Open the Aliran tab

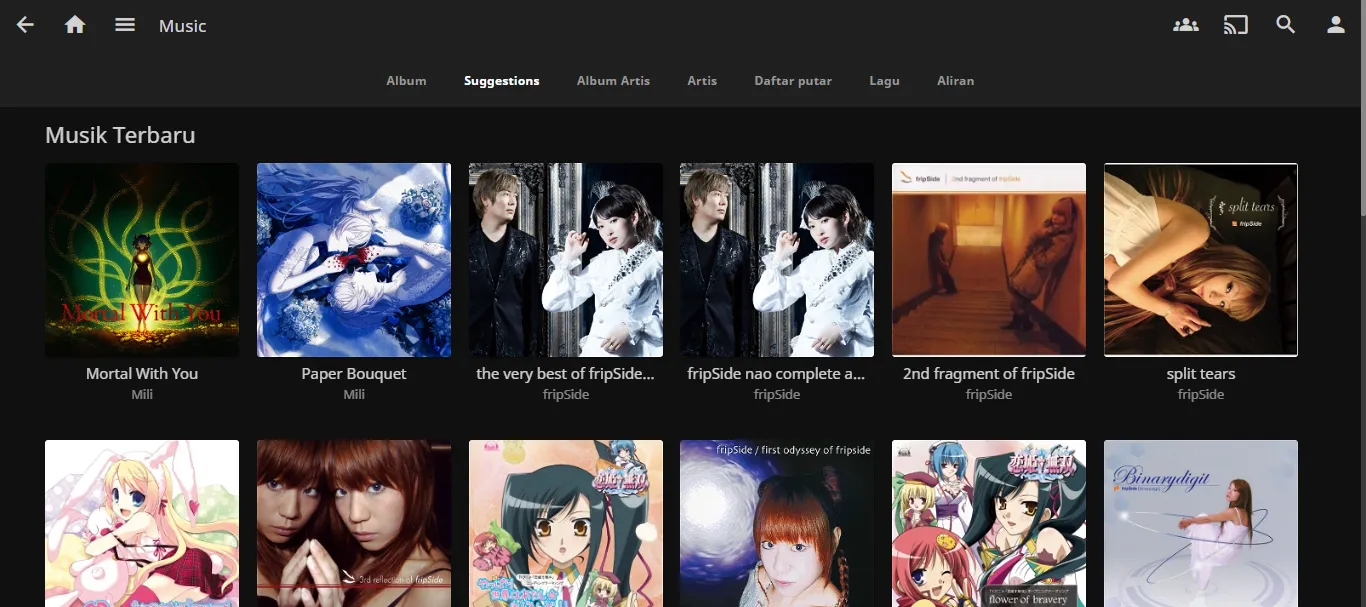click(955, 81)
